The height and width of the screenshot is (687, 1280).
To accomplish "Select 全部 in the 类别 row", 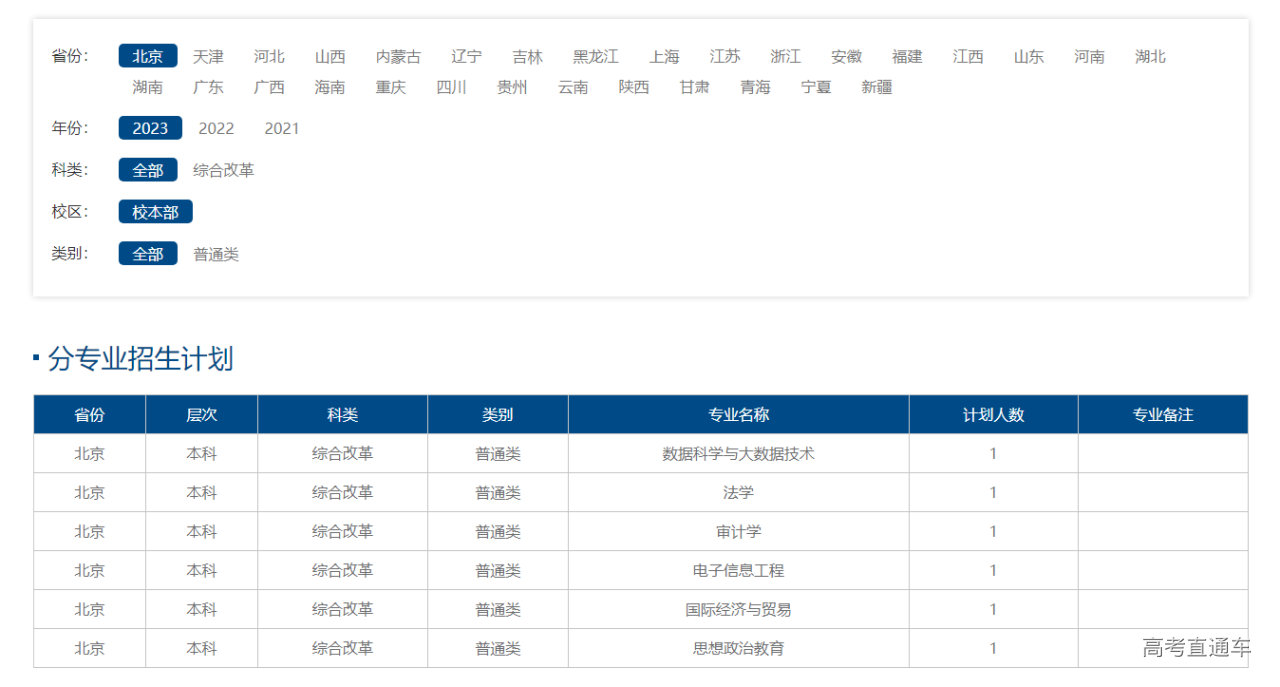I will (x=148, y=254).
